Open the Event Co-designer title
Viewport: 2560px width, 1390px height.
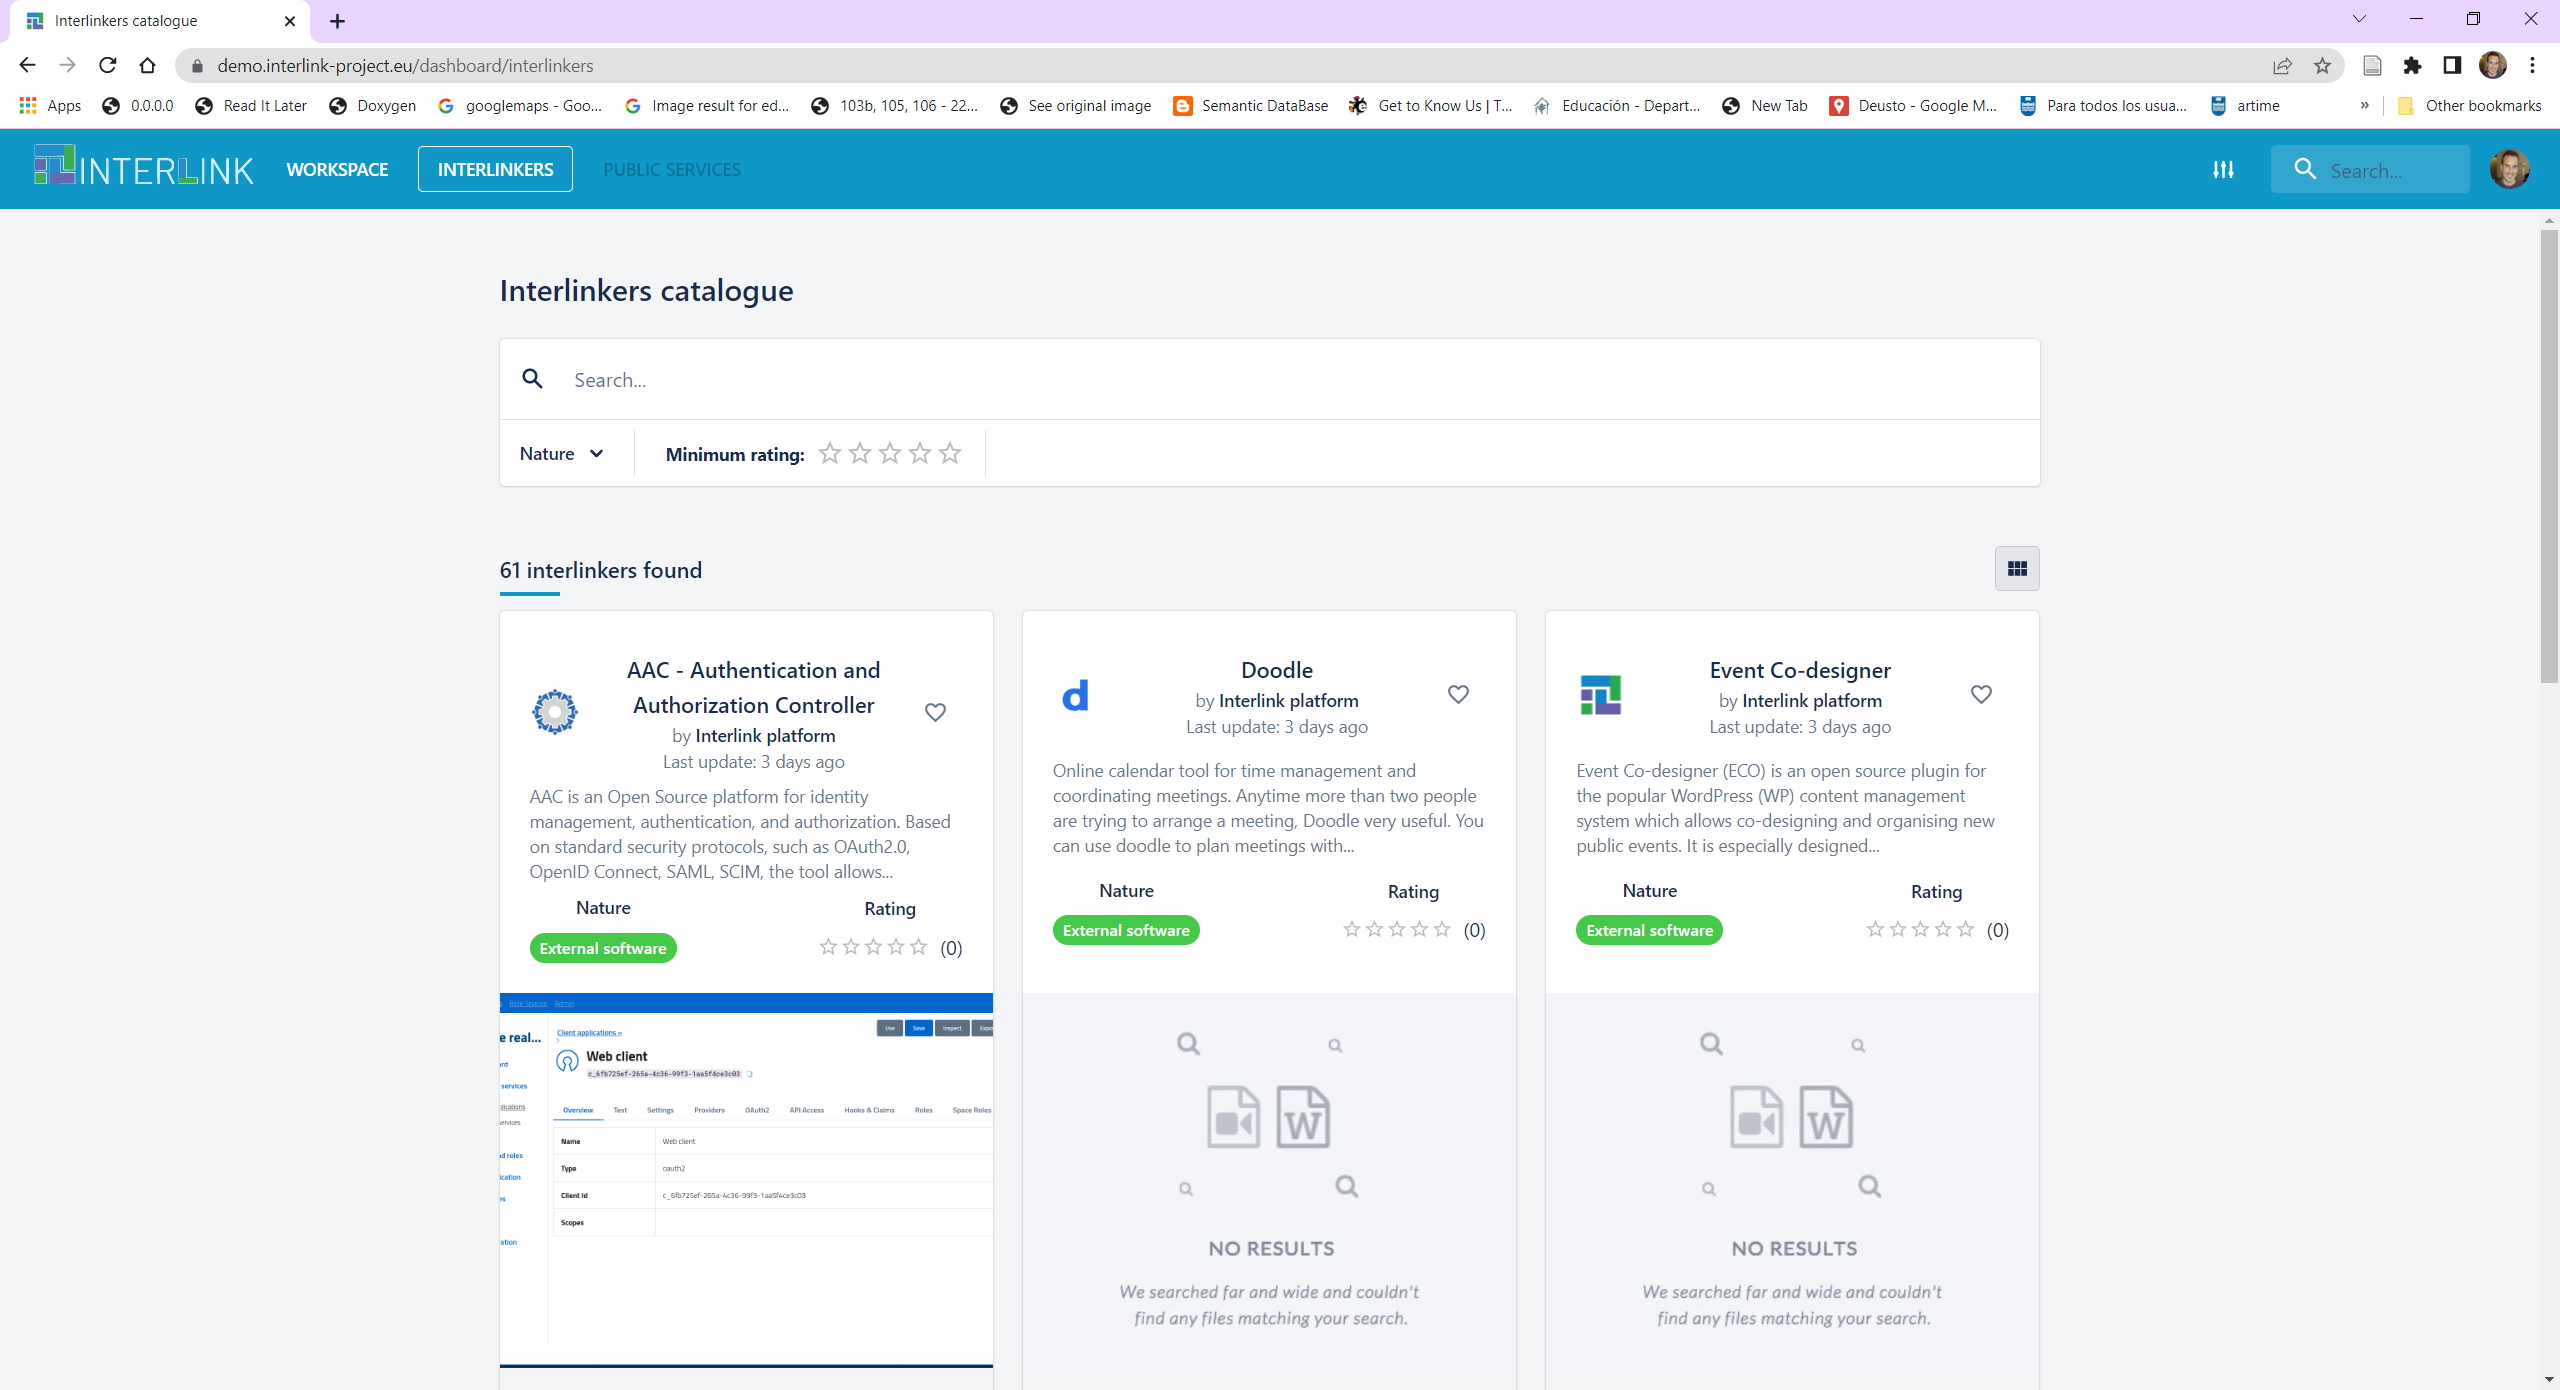pyautogui.click(x=1800, y=670)
